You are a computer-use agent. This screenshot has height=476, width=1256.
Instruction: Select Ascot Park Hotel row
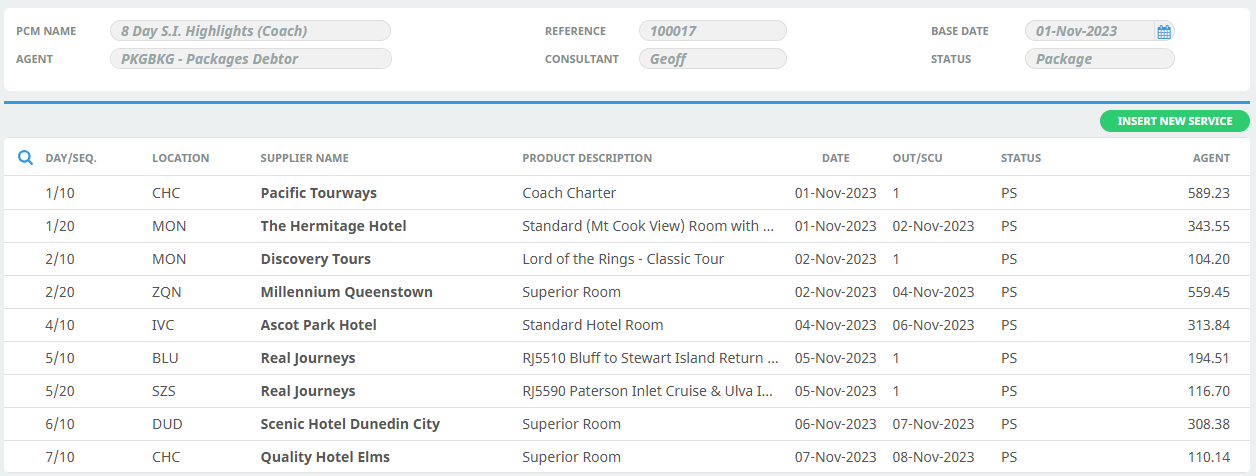[x=628, y=325]
